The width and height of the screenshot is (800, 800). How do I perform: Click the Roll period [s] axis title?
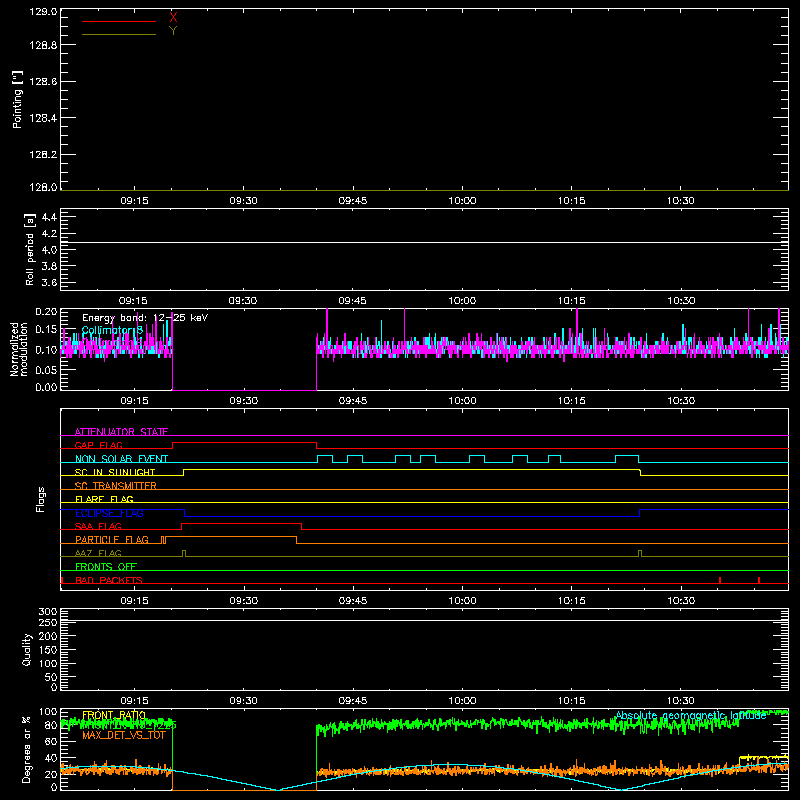pos(30,249)
